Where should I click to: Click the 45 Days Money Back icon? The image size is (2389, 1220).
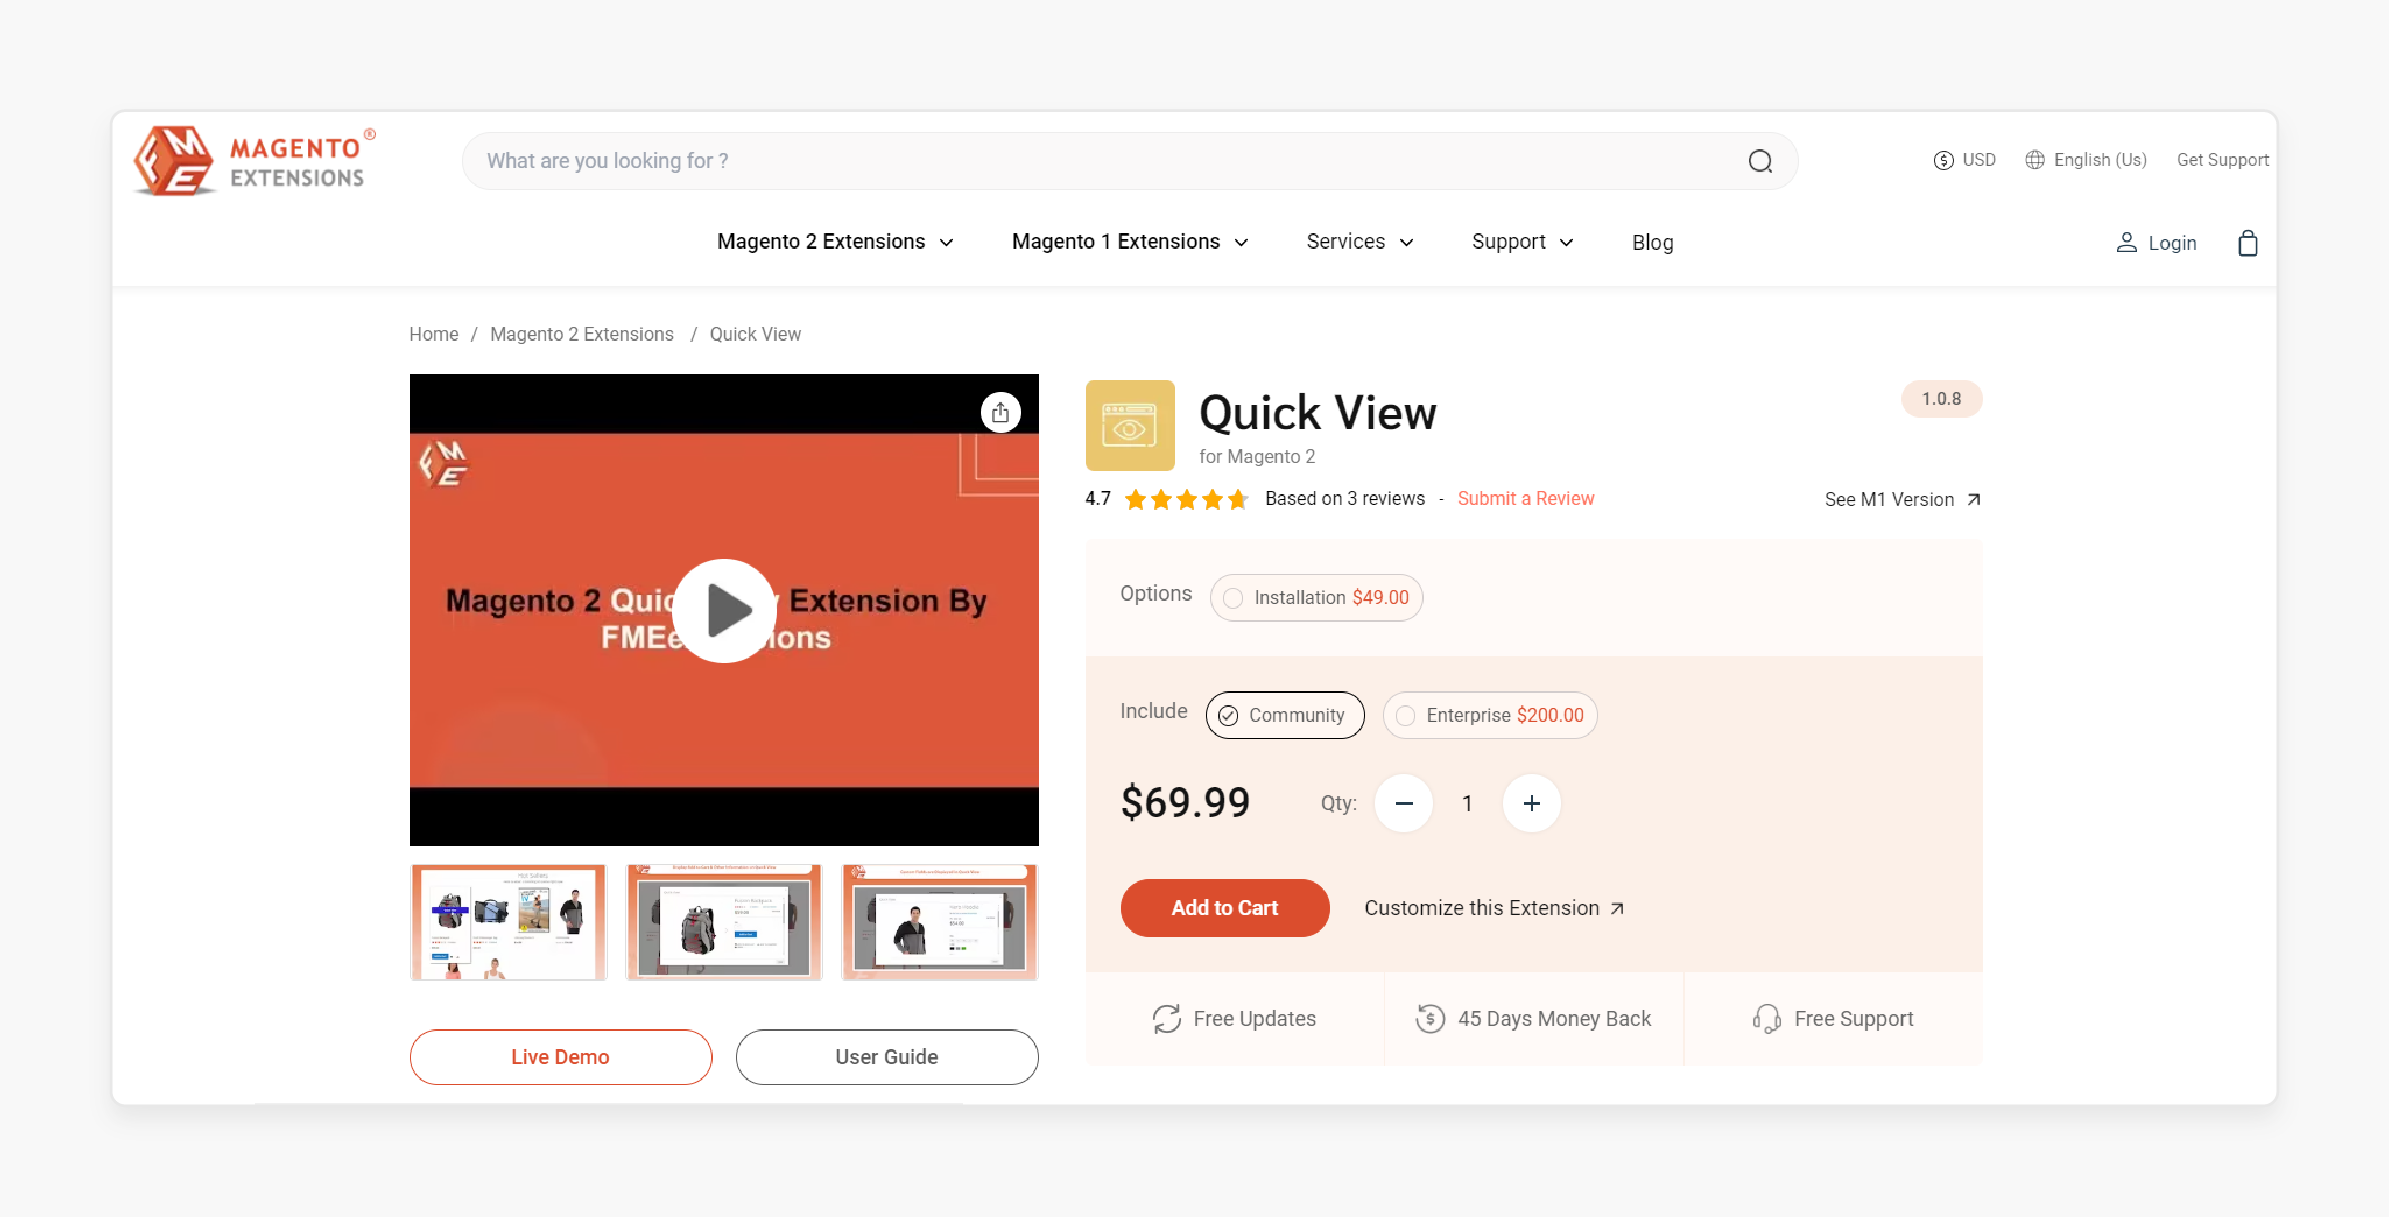click(1430, 1019)
